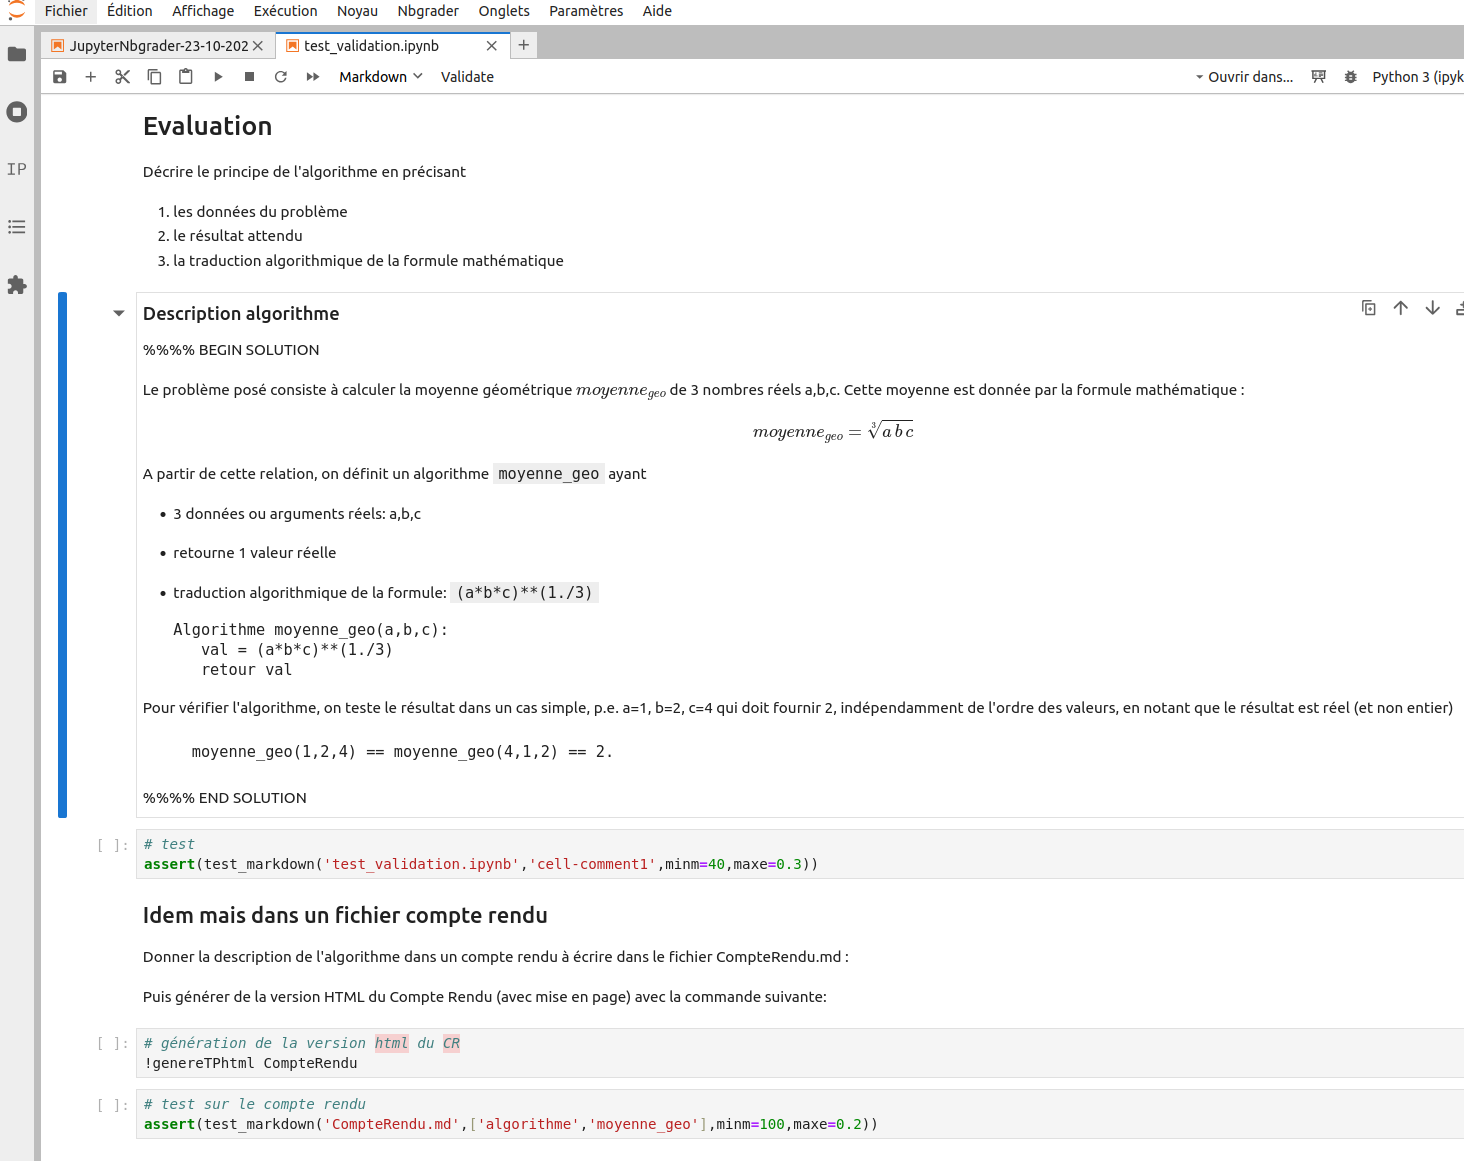This screenshot has height=1161, width=1464.
Task: Open the table of contents sidebar
Action: [17, 227]
